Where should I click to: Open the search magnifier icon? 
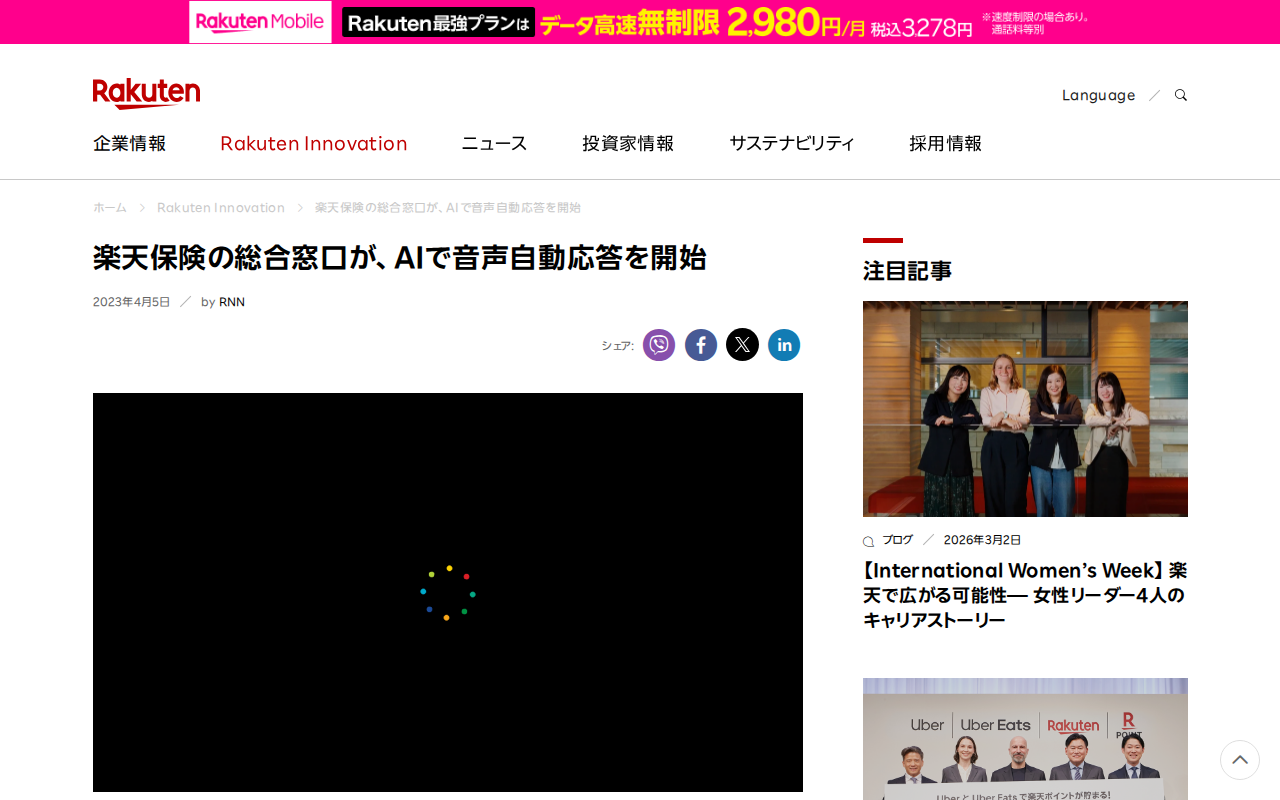[x=1181, y=95]
